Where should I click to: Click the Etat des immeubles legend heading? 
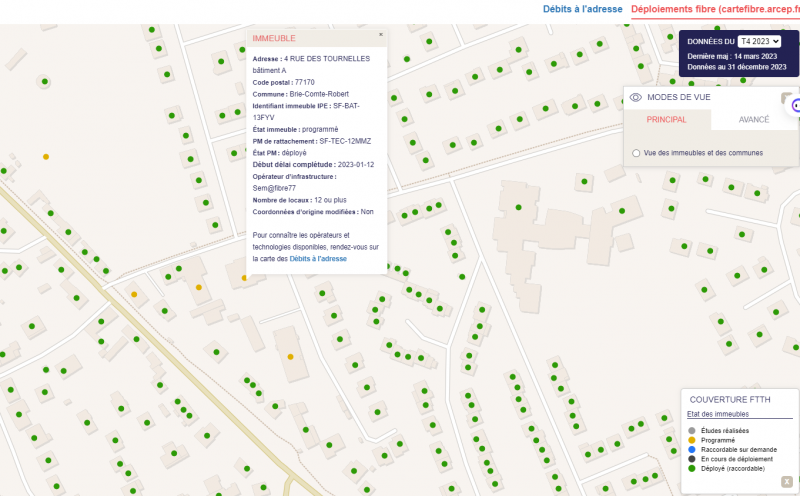click(718, 414)
